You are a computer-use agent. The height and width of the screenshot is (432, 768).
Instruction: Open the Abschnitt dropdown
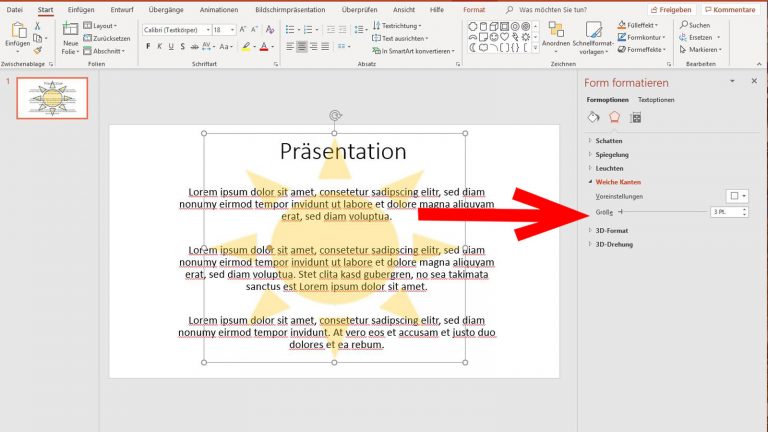(x=104, y=51)
